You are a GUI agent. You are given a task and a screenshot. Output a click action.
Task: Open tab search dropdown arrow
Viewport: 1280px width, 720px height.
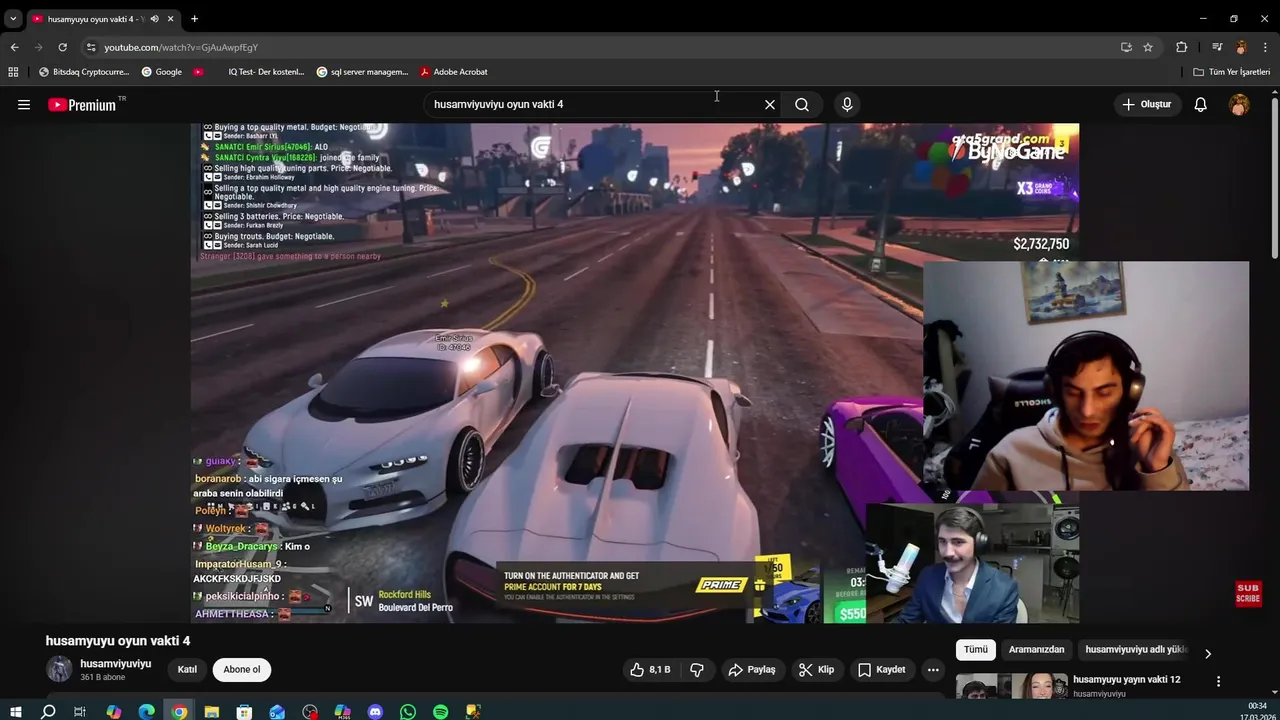(13, 19)
